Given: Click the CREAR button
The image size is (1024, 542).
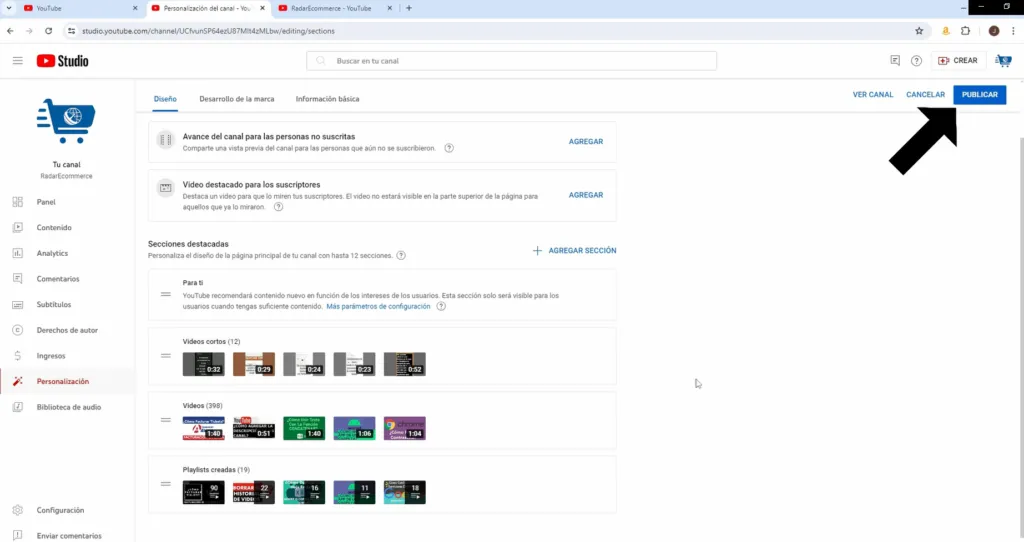Looking at the screenshot, I should pos(958,61).
